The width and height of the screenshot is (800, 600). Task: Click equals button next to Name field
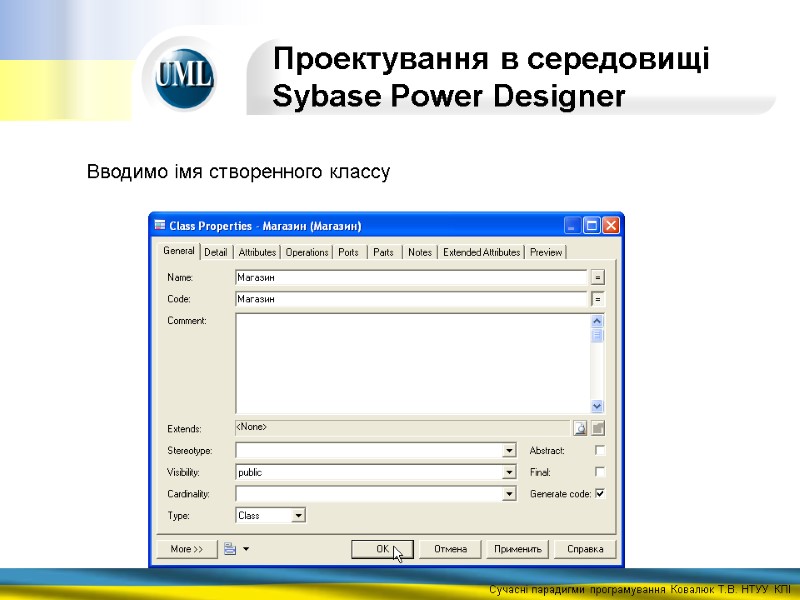pyautogui.click(x=599, y=277)
